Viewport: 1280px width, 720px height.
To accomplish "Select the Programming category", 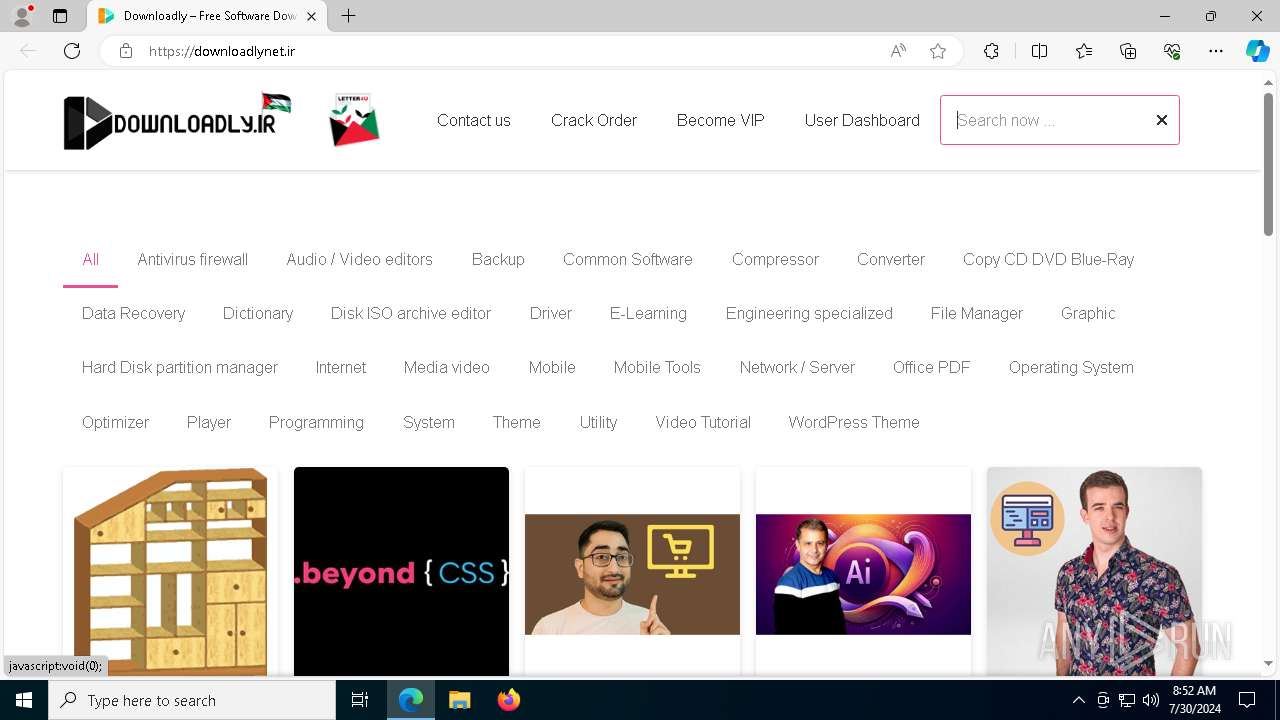I will click(316, 422).
